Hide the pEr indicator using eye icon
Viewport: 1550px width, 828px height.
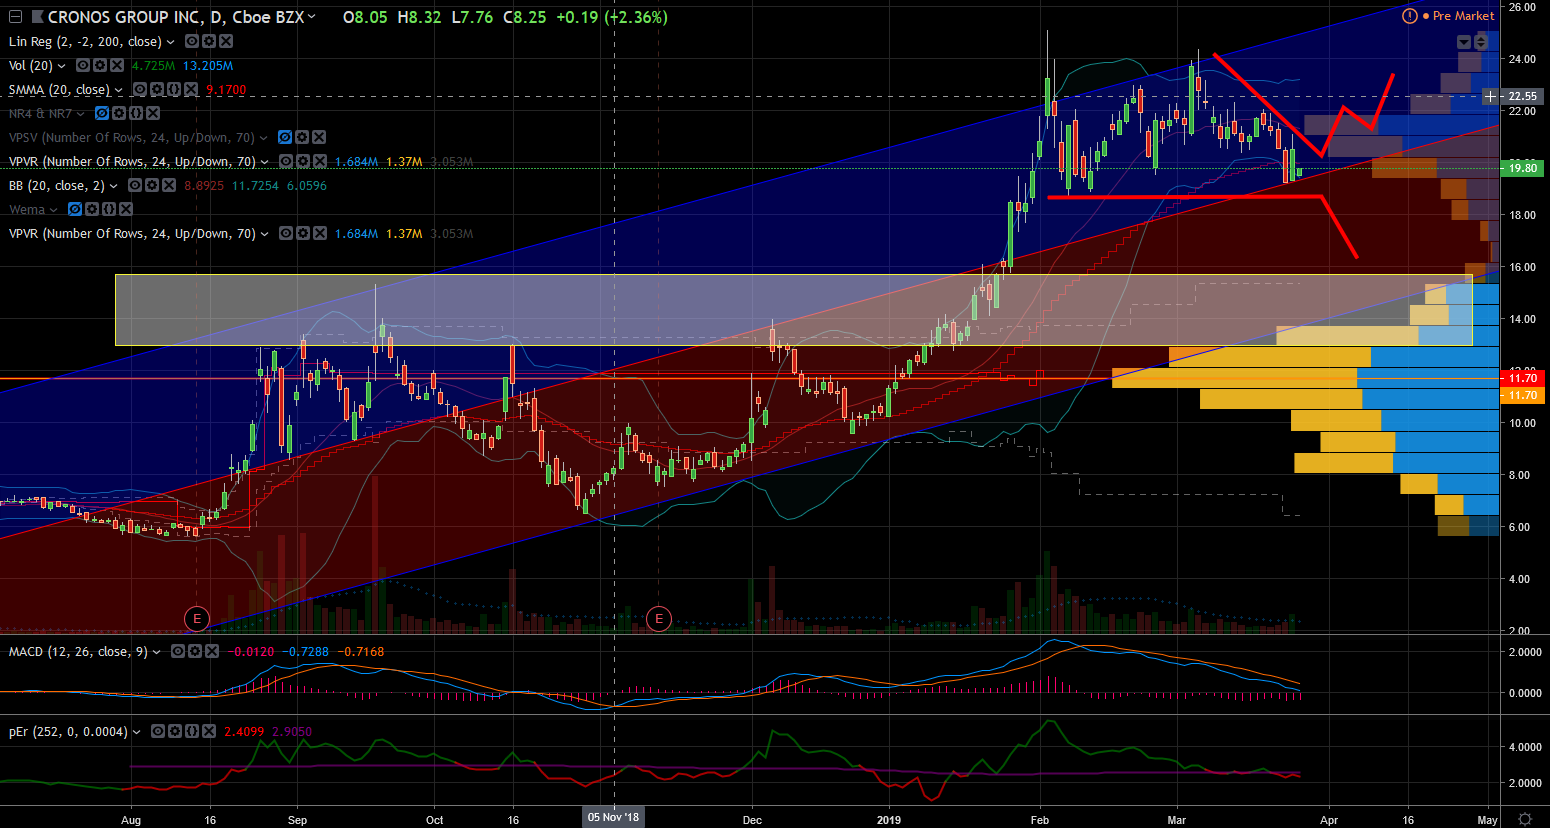(158, 731)
